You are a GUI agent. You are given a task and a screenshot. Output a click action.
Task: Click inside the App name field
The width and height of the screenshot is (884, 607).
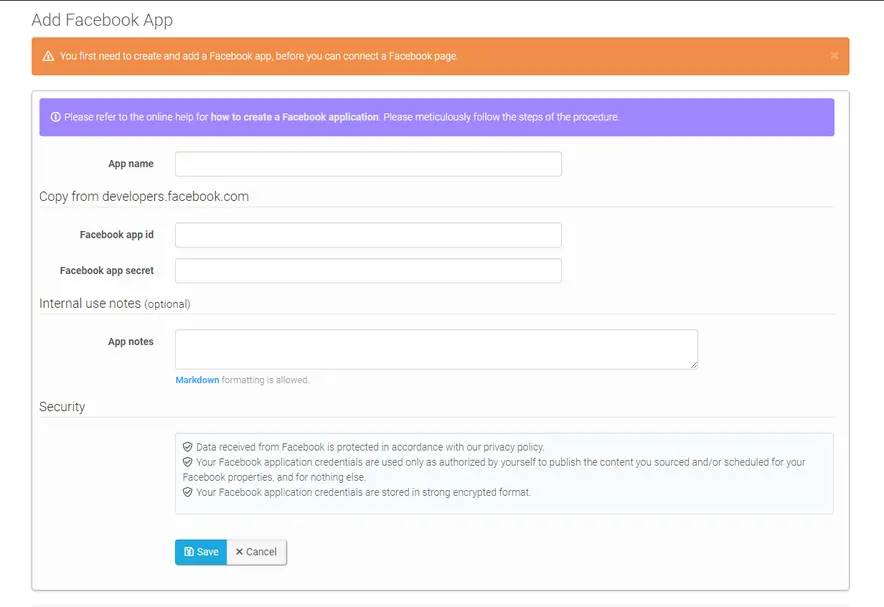coord(368,163)
